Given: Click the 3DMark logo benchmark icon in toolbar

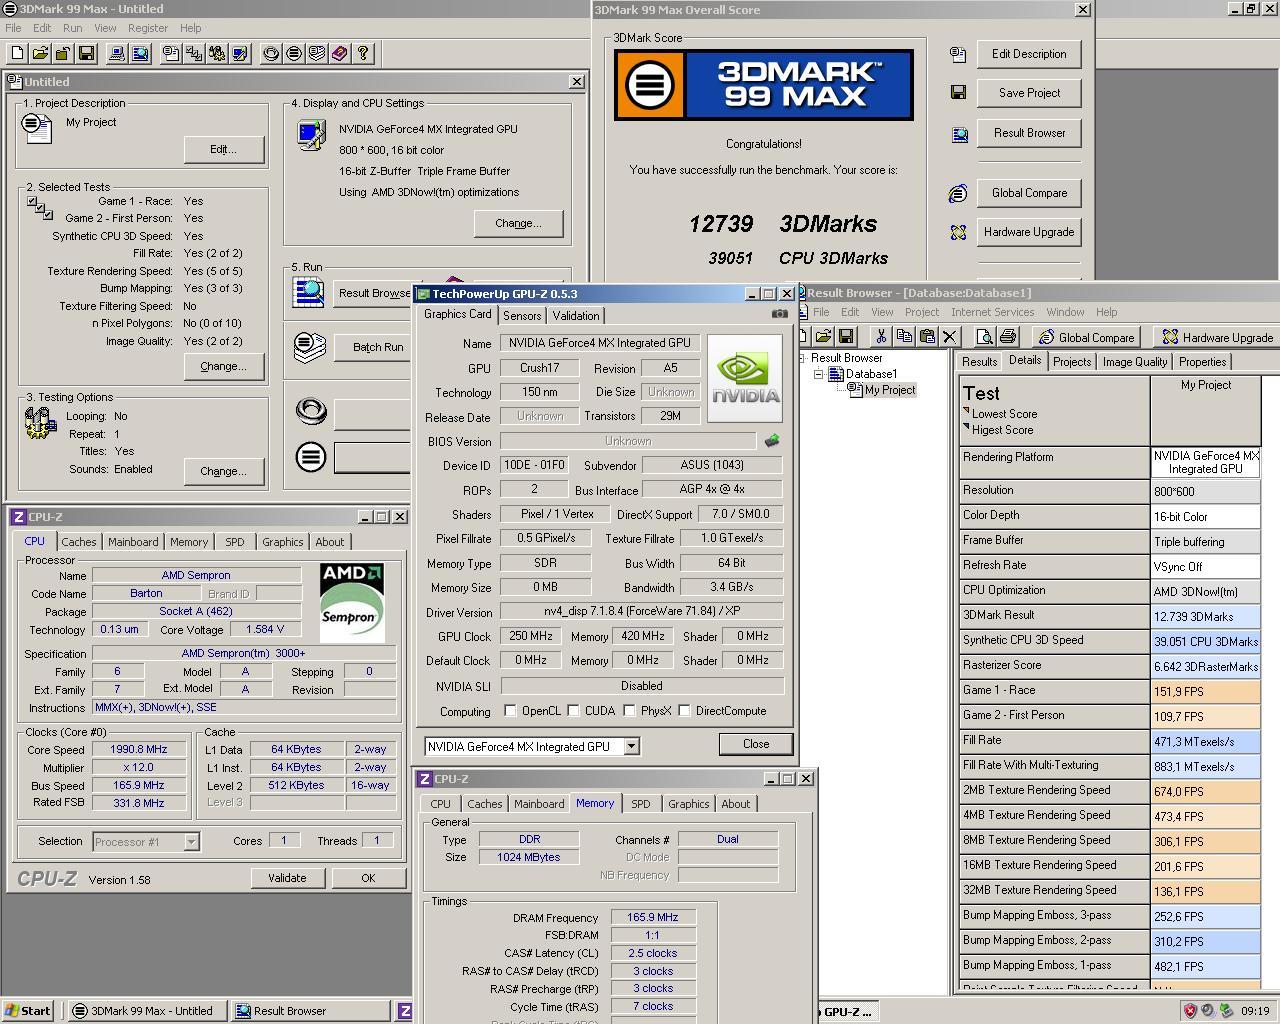Looking at the screenshot, I should coord(294,53).
